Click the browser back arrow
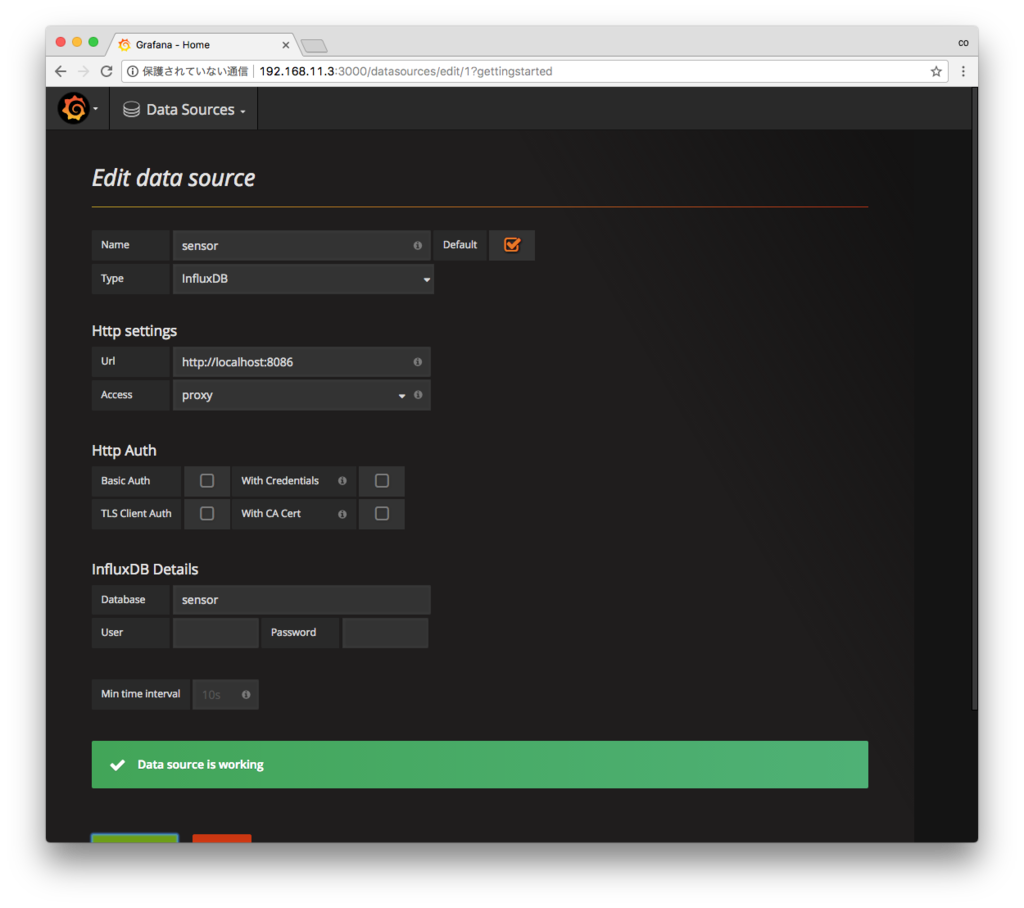Viewport: 1024px width, 908px height. 61,71
